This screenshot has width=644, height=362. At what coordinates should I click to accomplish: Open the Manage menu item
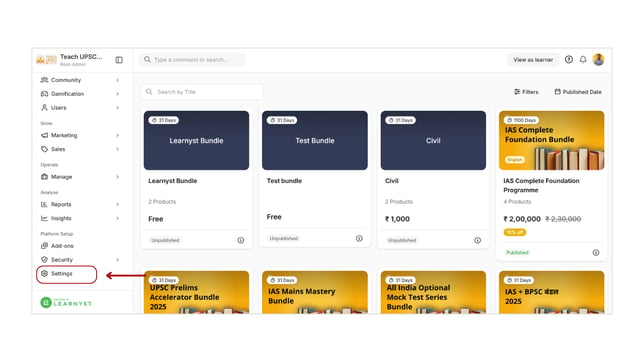pos(80,177)
